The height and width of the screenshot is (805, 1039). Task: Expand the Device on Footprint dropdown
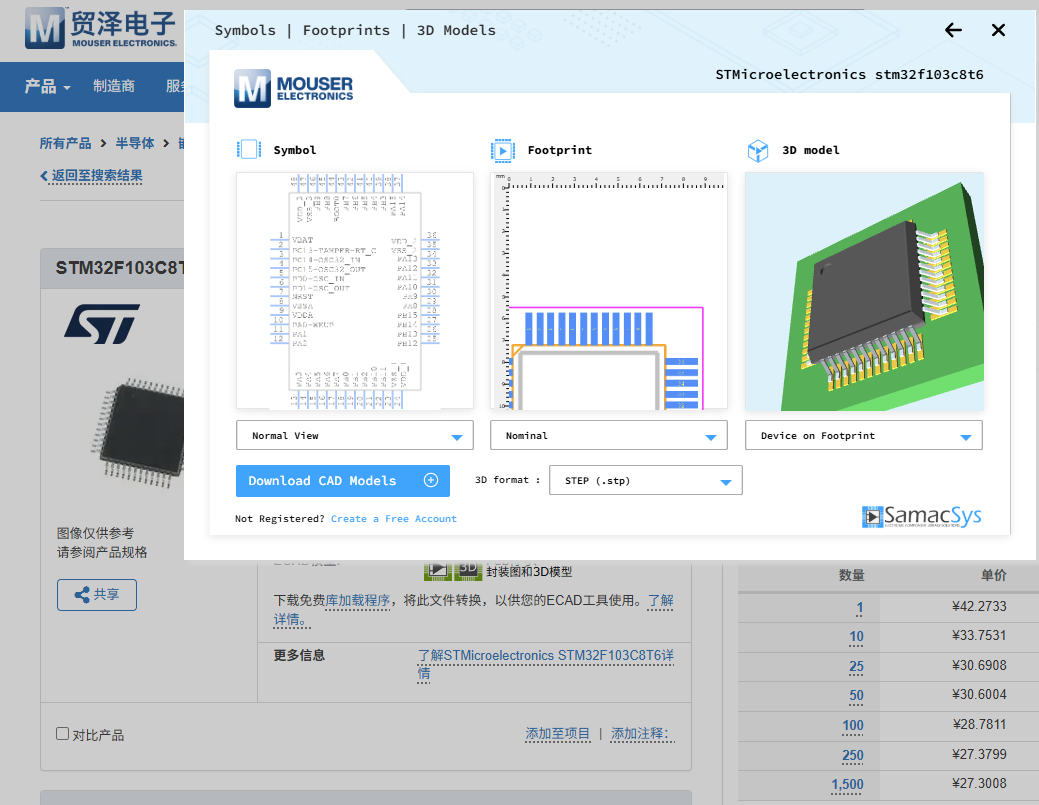[863, 435]
